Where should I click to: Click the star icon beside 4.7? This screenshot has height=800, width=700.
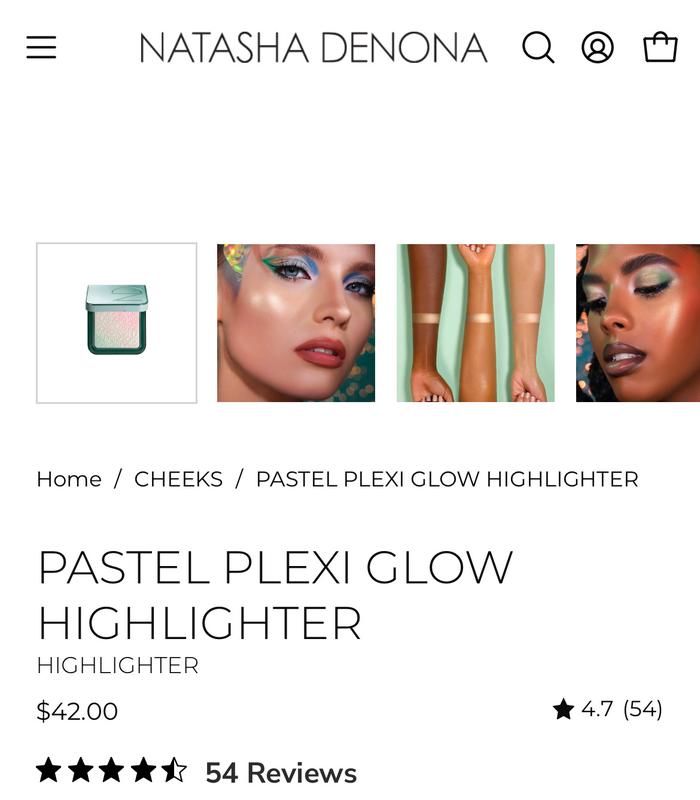[x=563, y=709]
